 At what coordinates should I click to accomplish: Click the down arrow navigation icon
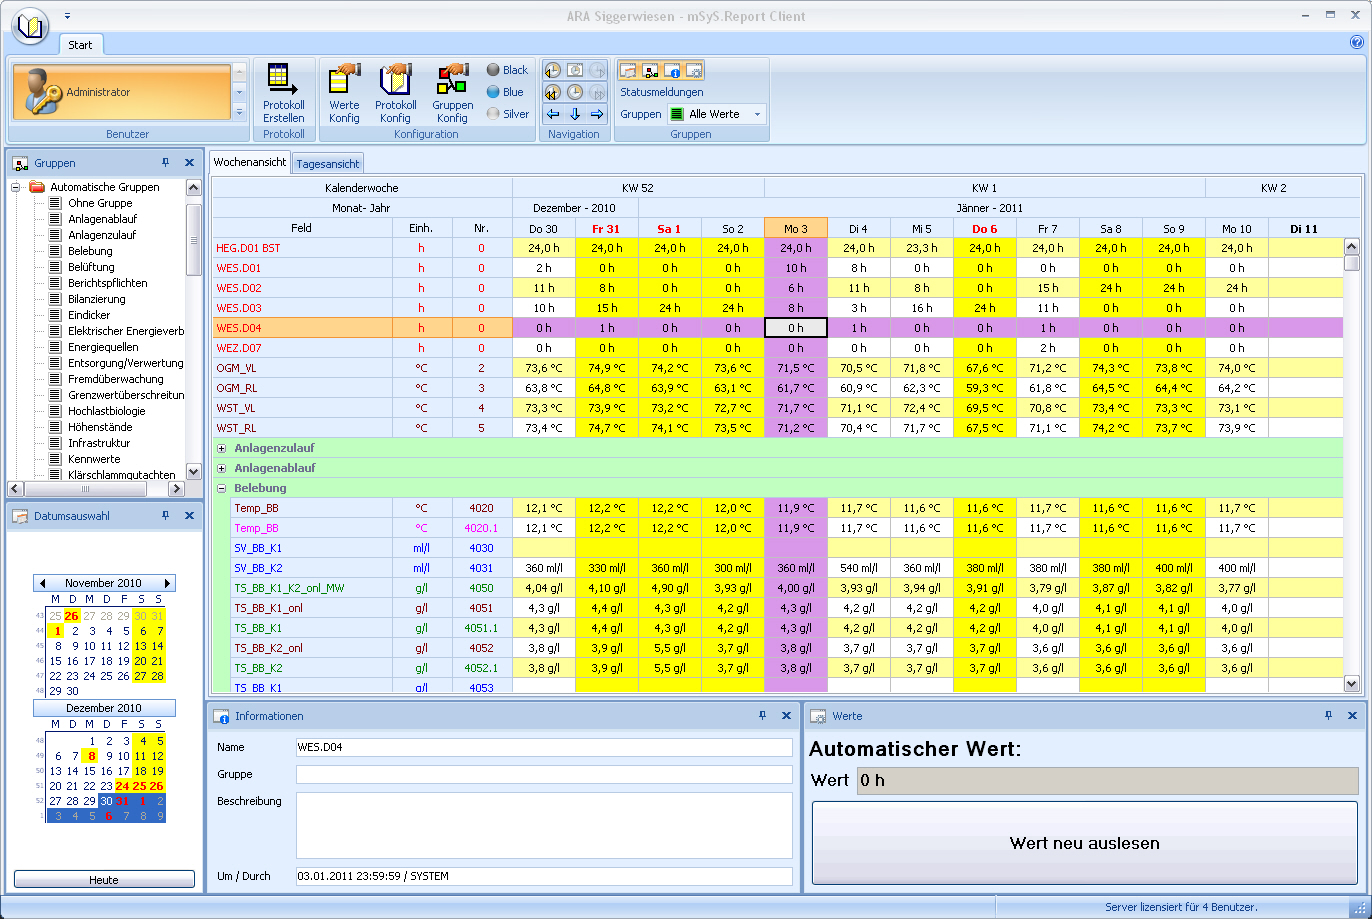pos(575,114)
